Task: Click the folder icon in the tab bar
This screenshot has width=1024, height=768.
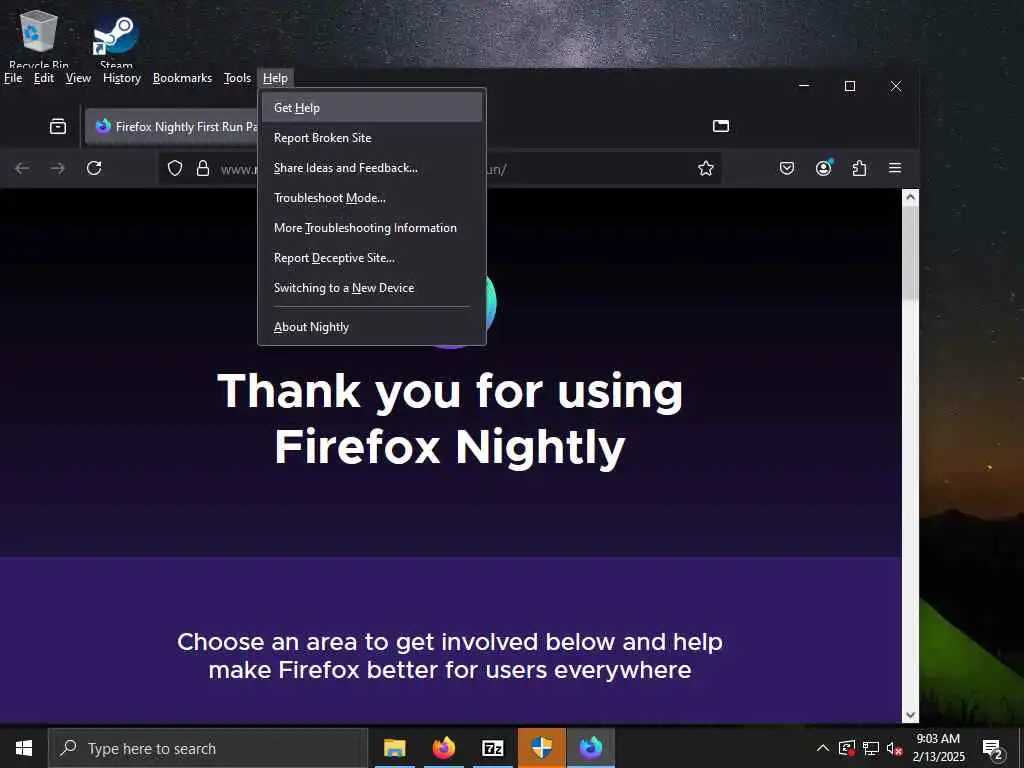Action: tap(720, 126)
